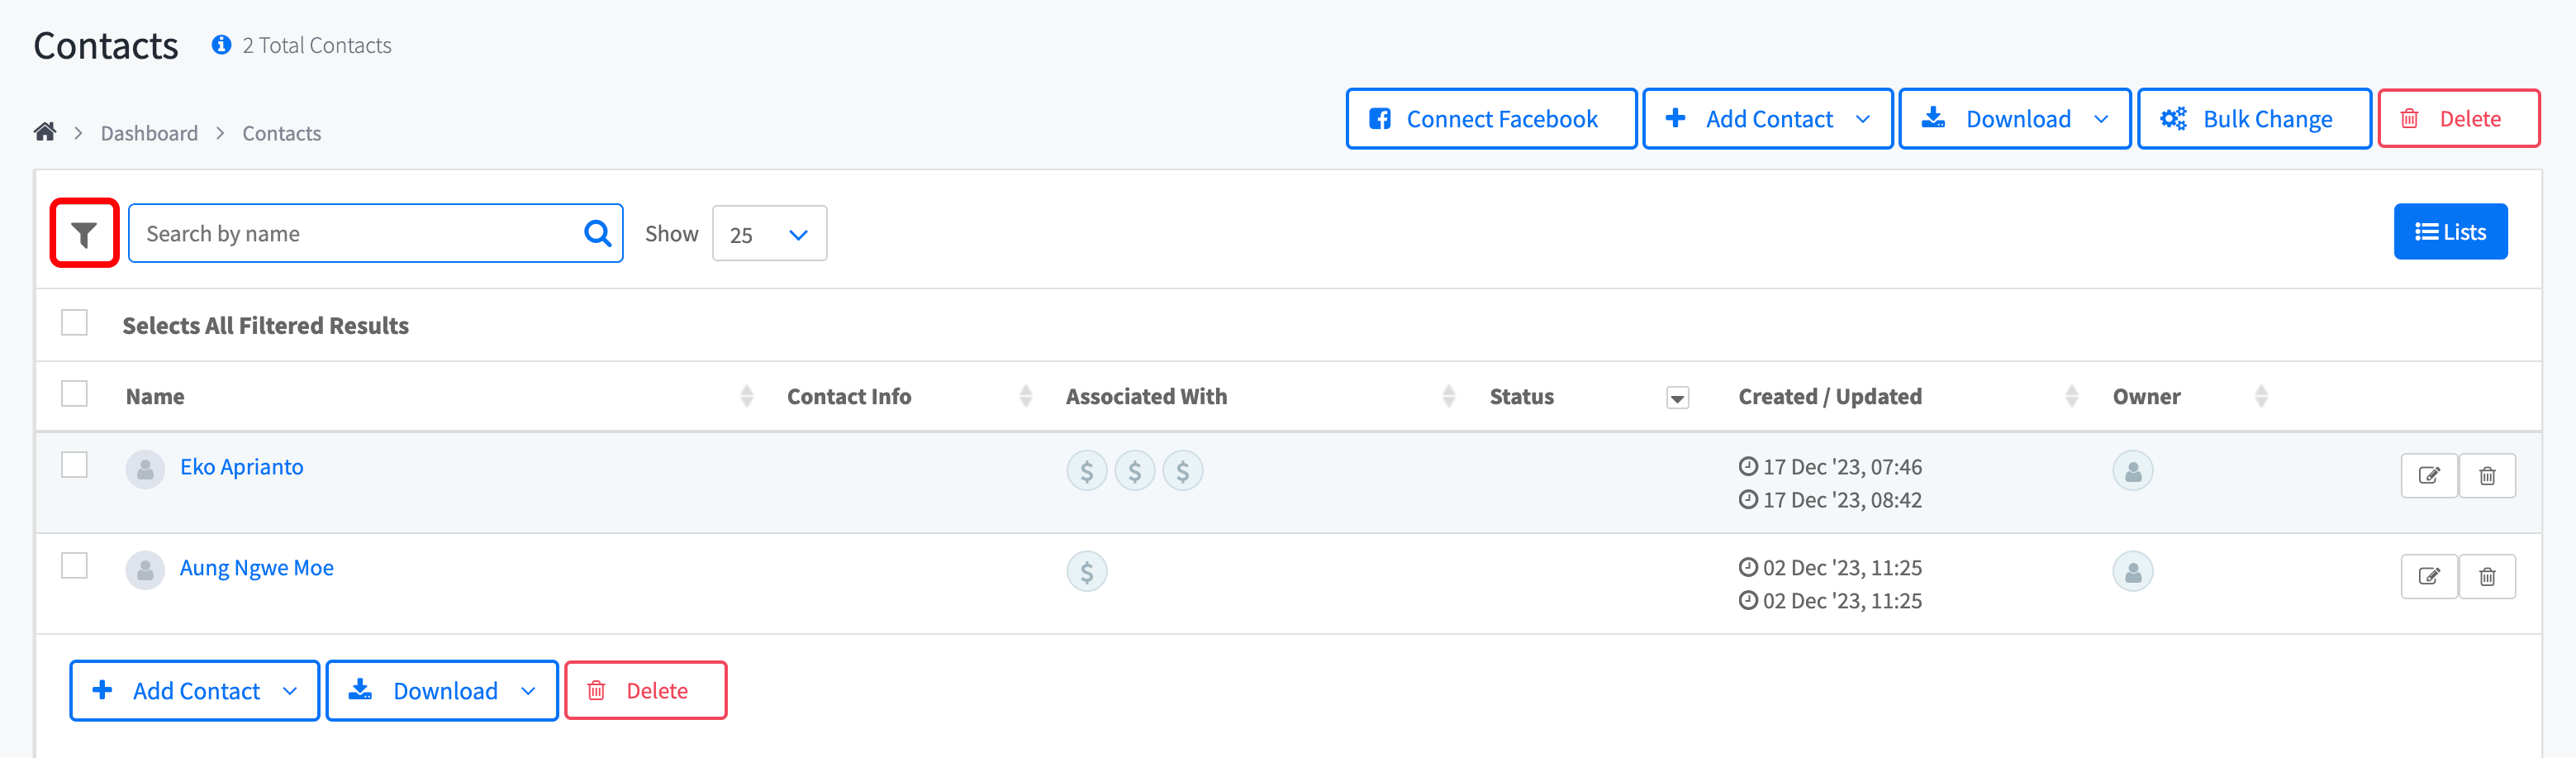Tick Selects All Filtered Results checkbox

click(74, 323)
